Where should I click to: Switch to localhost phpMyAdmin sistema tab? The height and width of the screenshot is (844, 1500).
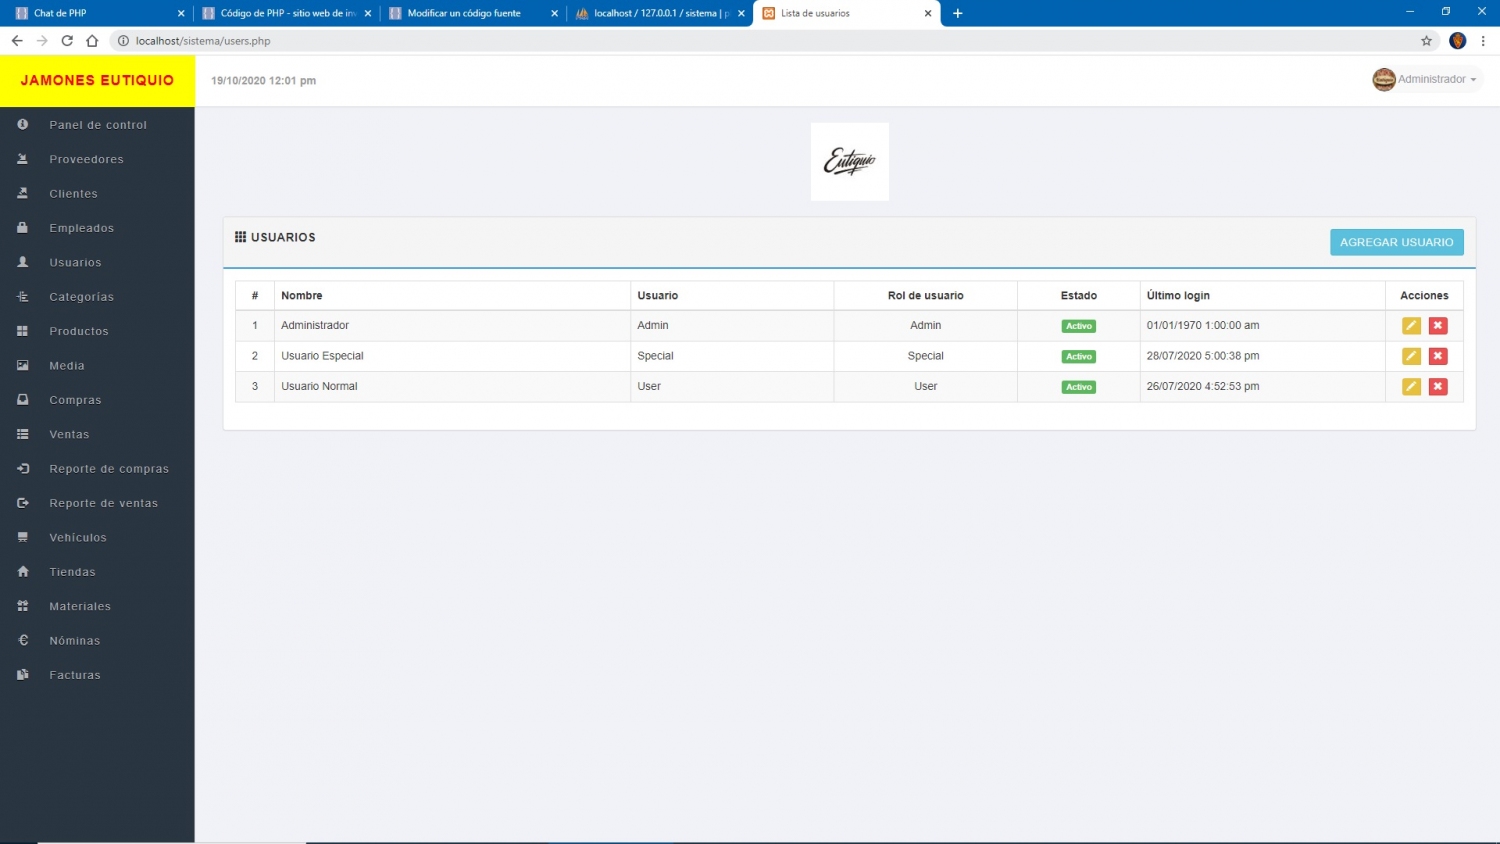coord(659,13)
